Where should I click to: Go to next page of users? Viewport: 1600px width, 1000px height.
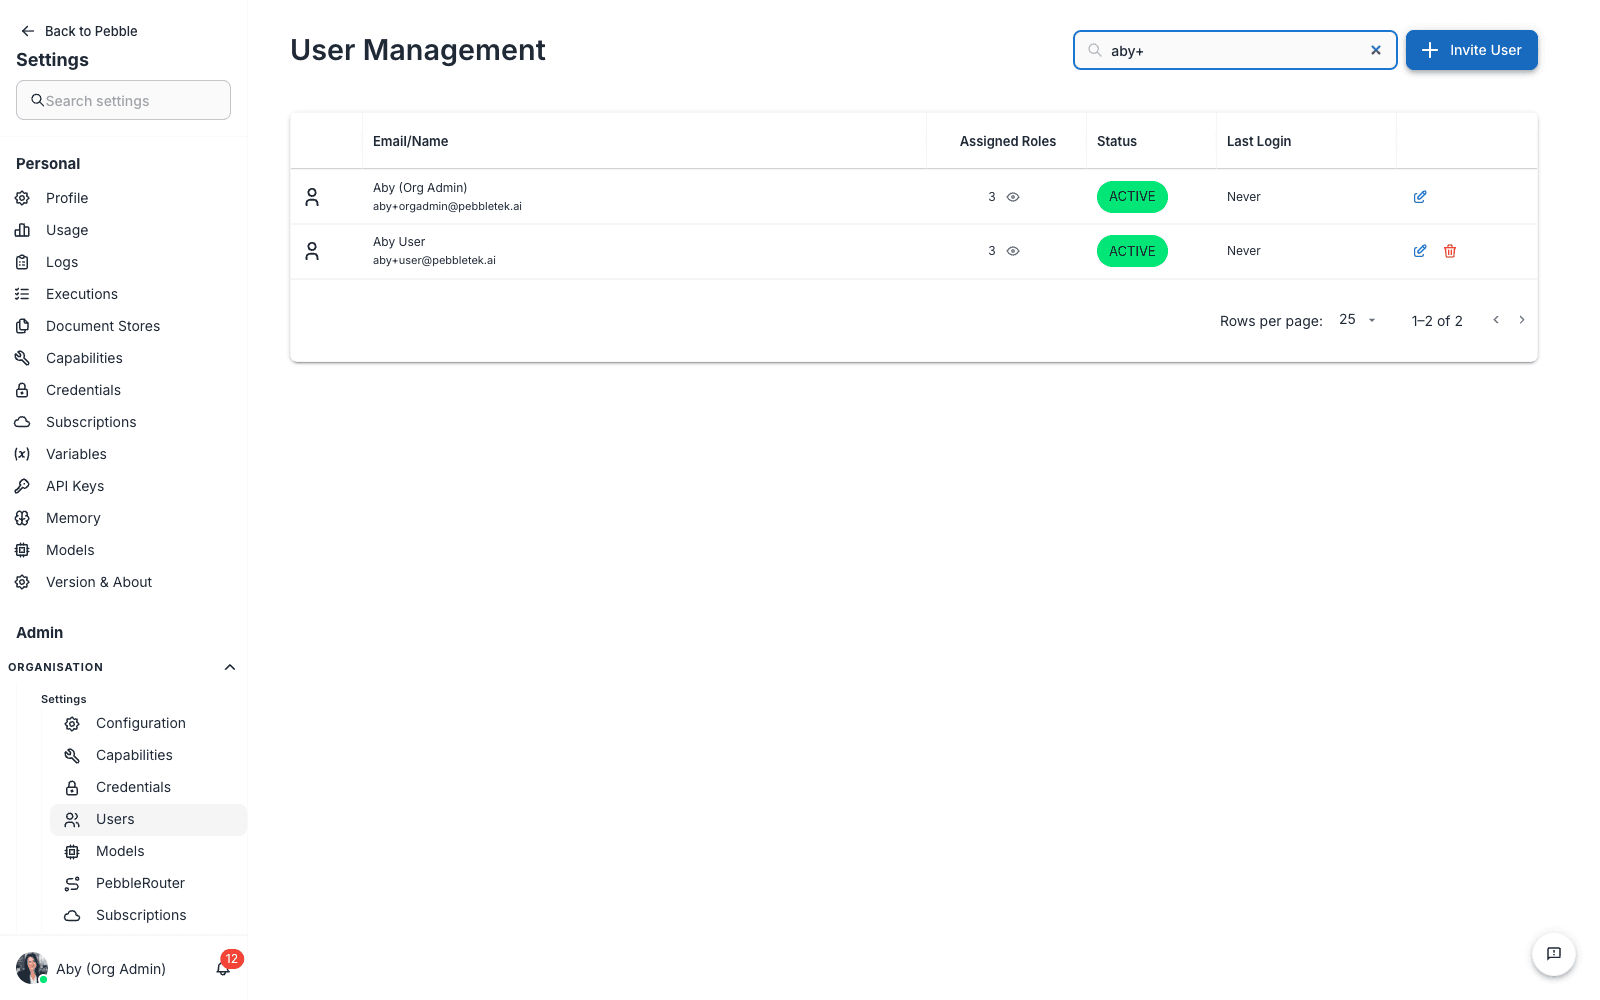1522,320
